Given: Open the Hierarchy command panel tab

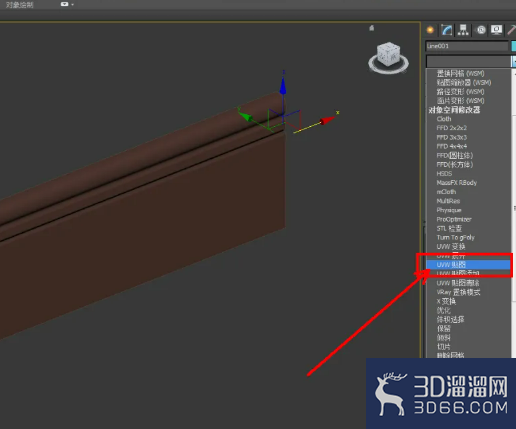Looking at the screenshot, I should pos(463,30).
